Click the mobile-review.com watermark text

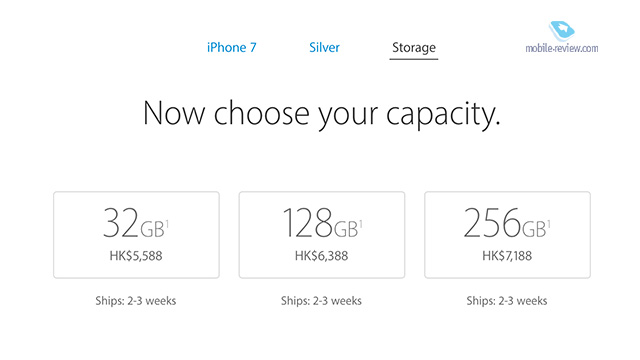(x=562, y=48)
